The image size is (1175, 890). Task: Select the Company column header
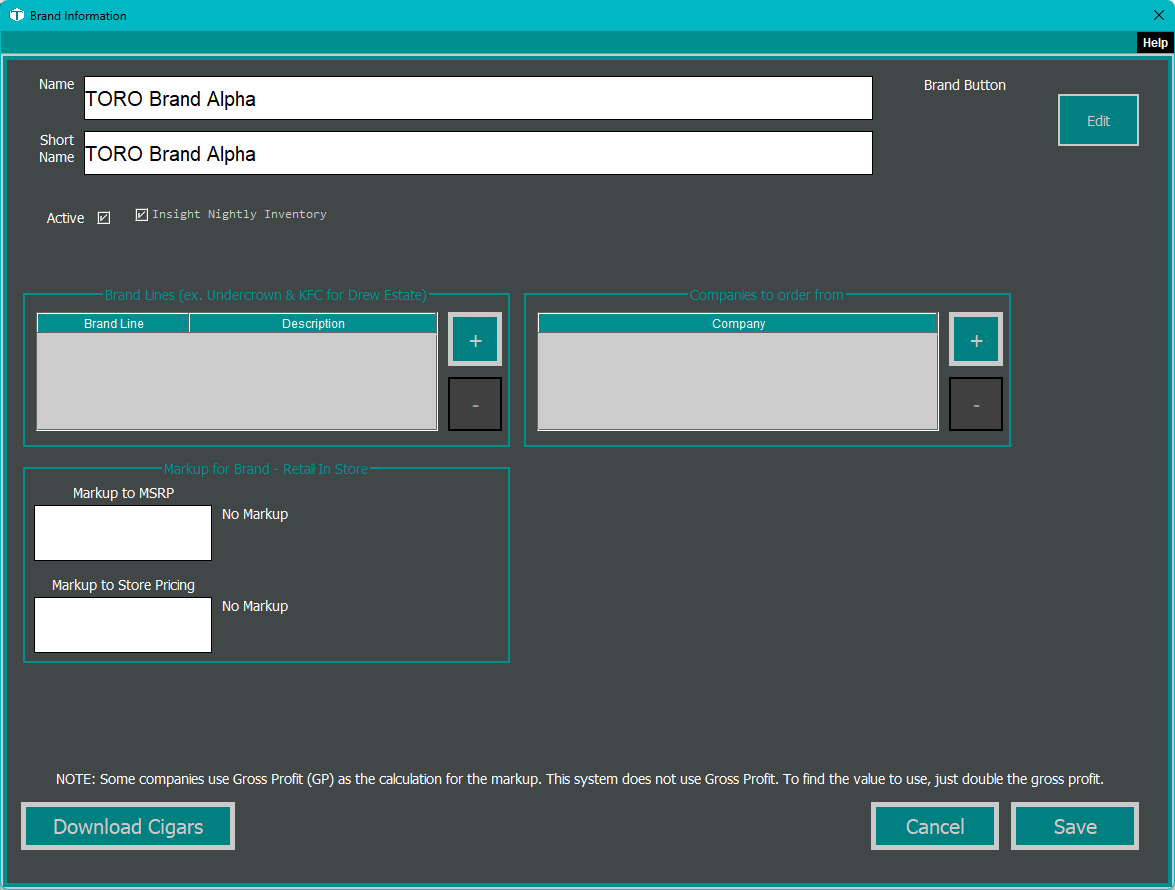[x=738, y=324]
